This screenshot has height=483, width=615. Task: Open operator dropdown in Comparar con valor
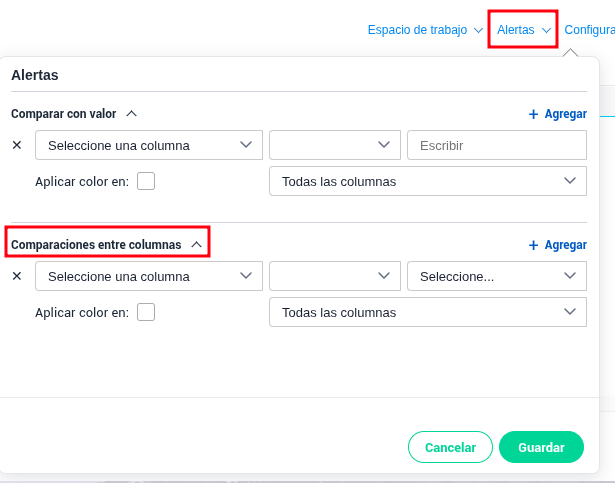click(x=335, y=145)
